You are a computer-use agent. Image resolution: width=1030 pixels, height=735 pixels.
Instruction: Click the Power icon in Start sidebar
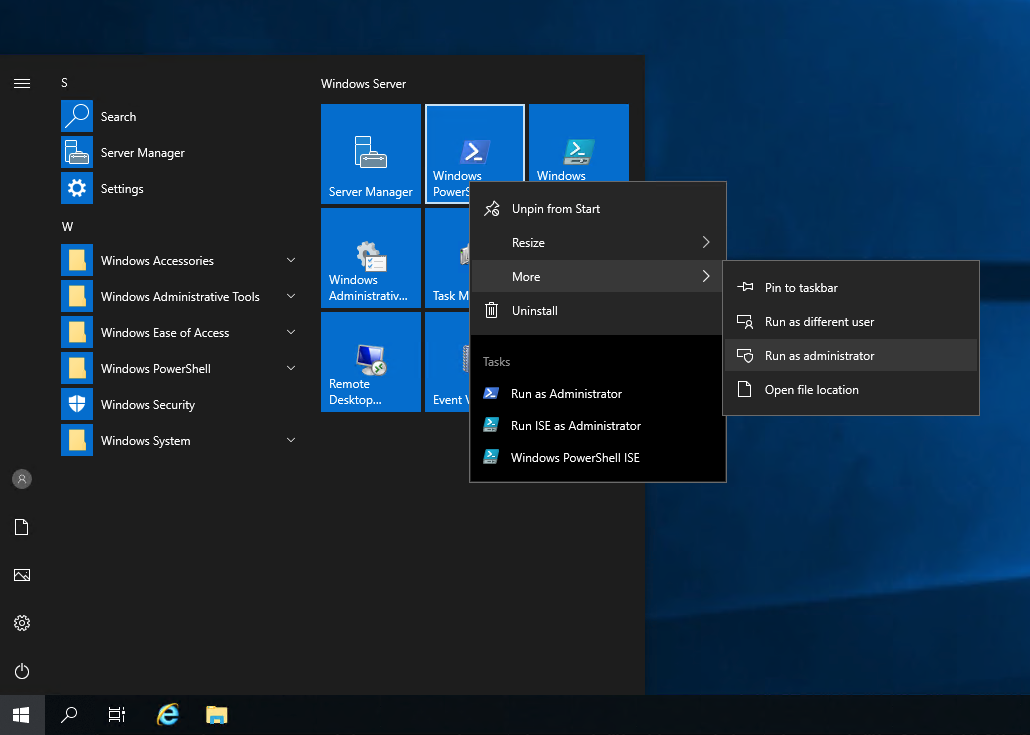(x=22, y=671)
